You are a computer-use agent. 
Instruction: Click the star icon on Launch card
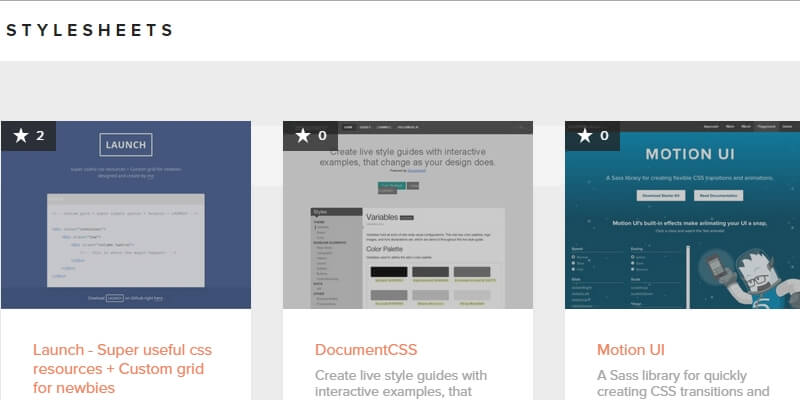(x=21, y=136)
